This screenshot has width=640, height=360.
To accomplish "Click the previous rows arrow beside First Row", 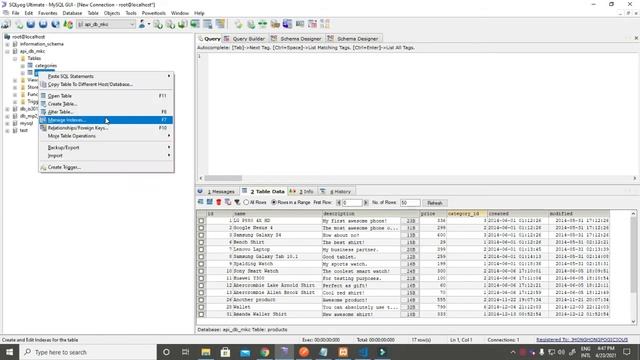I will 338,202.
